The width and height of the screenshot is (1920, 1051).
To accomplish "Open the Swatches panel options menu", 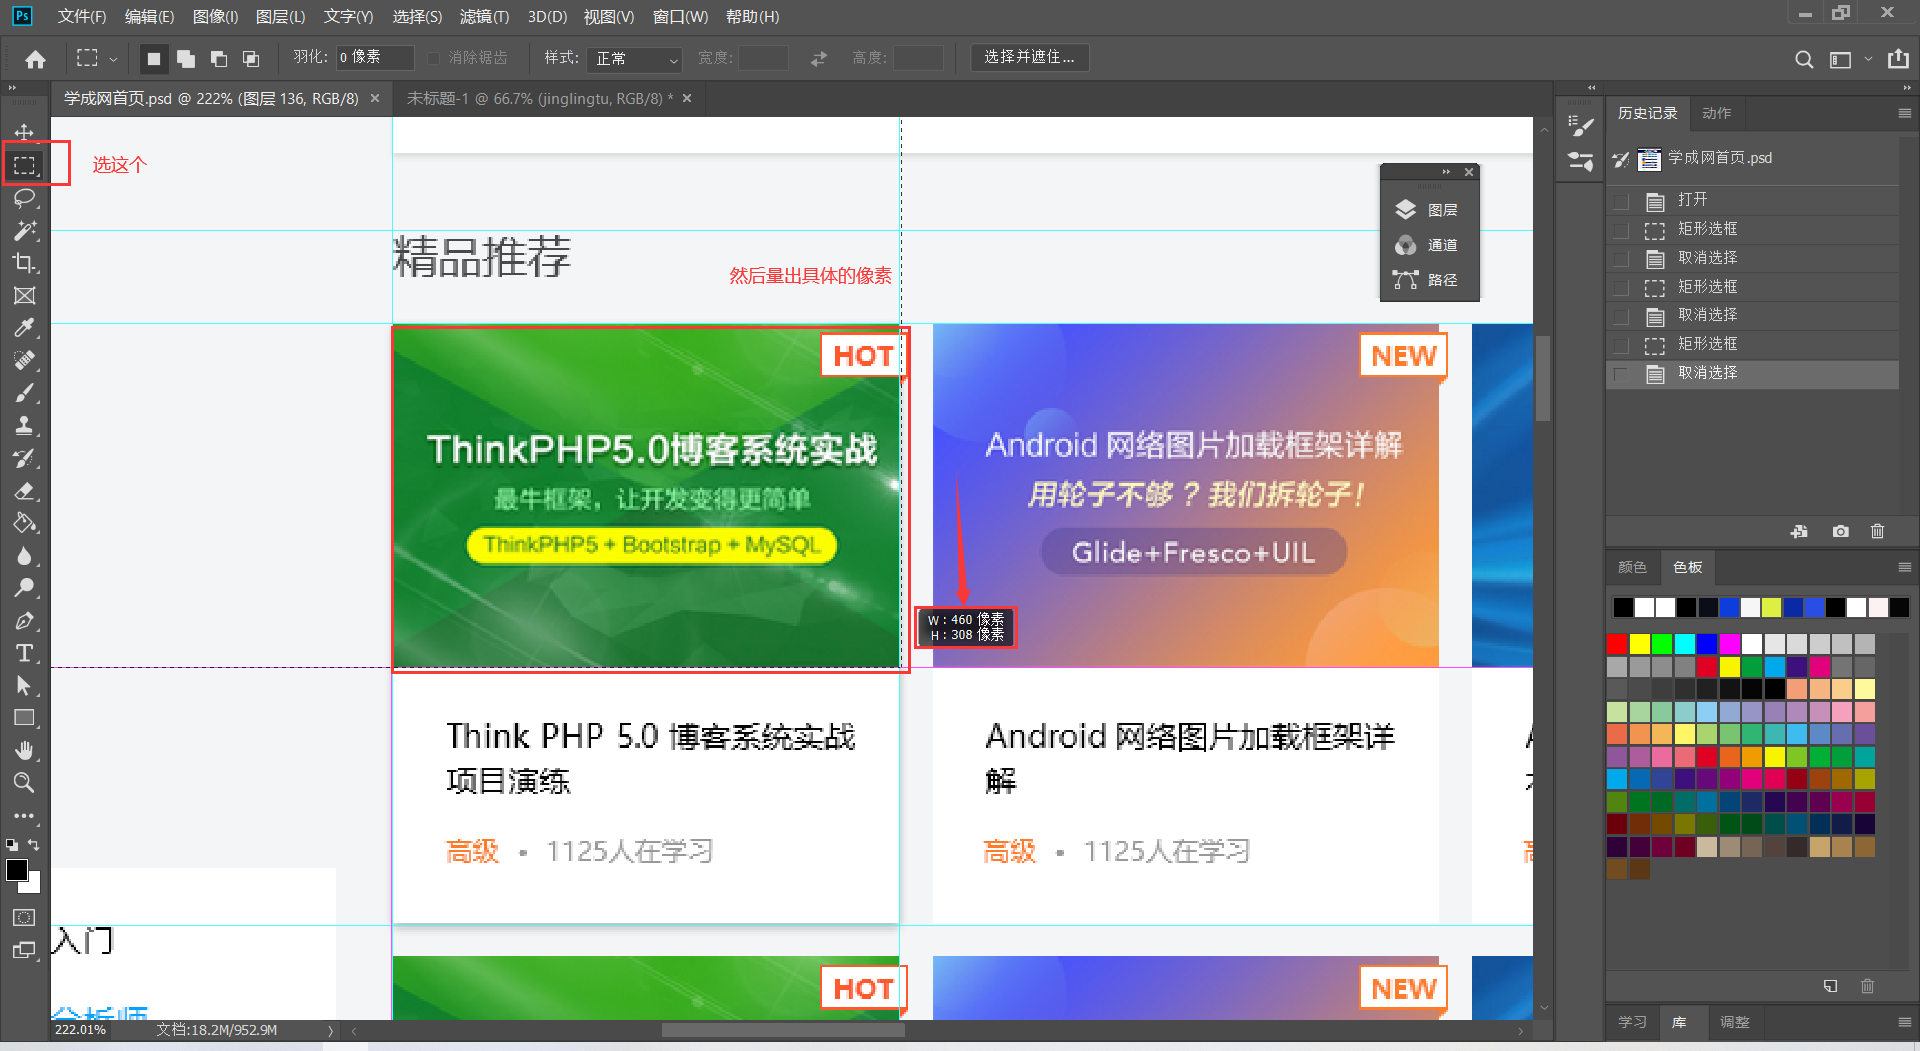I will pyautogui.click(x=1904, y=567).
